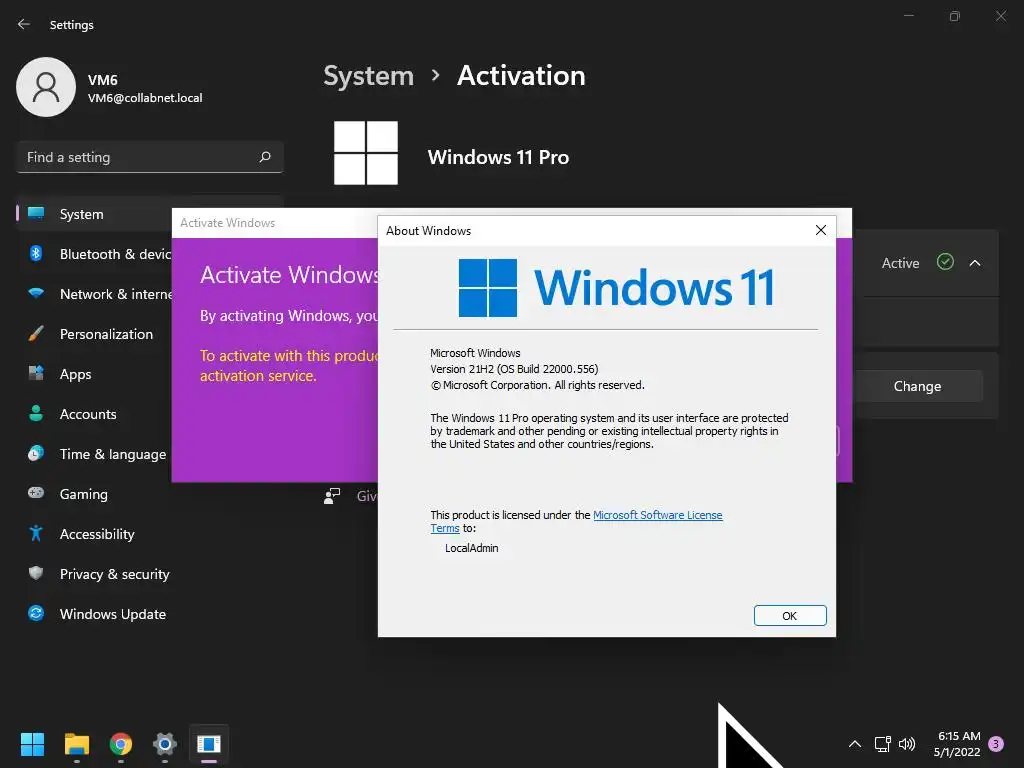Click the Windows Update refresh icon

[36, 613]
